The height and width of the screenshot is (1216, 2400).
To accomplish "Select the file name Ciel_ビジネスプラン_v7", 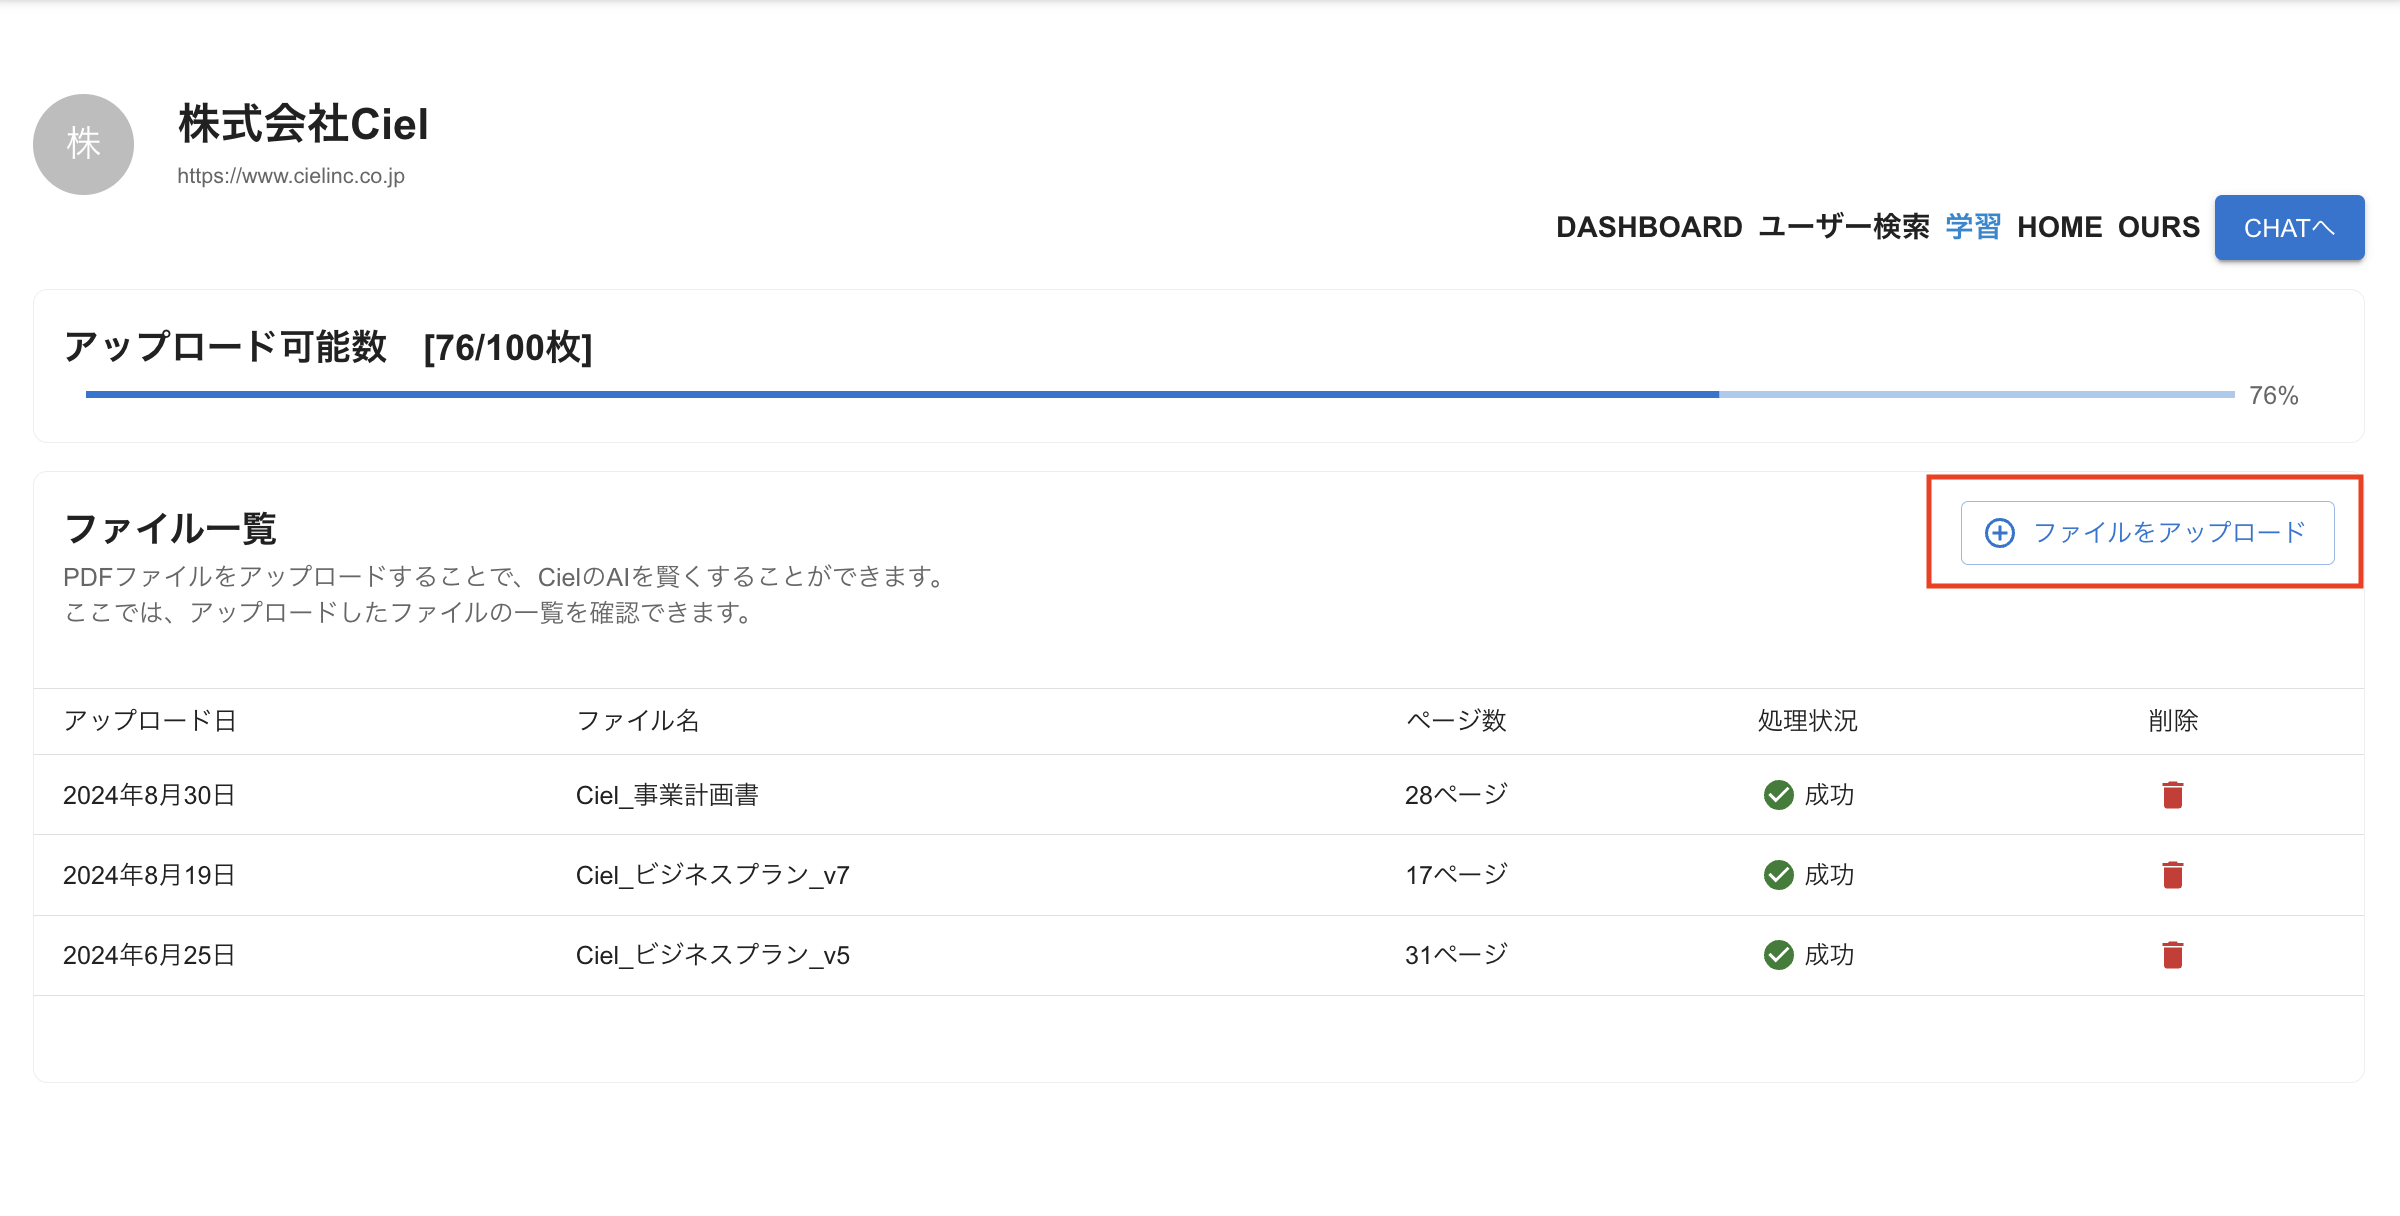I will click(713, 875).
